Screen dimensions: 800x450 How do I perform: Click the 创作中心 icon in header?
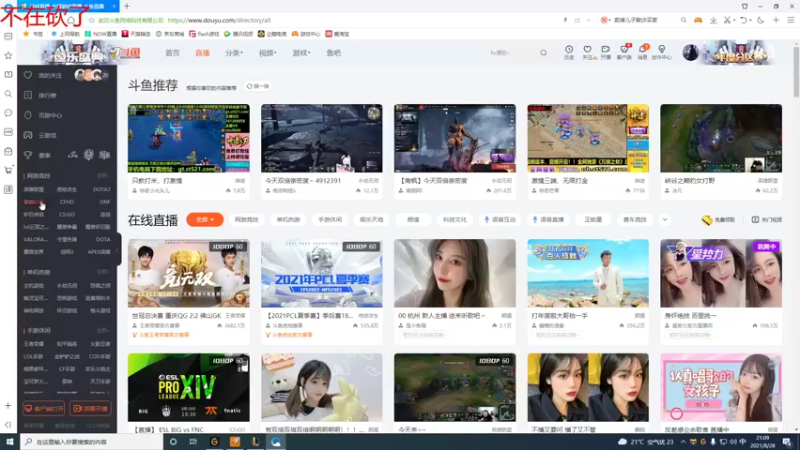tap(662, 52)
